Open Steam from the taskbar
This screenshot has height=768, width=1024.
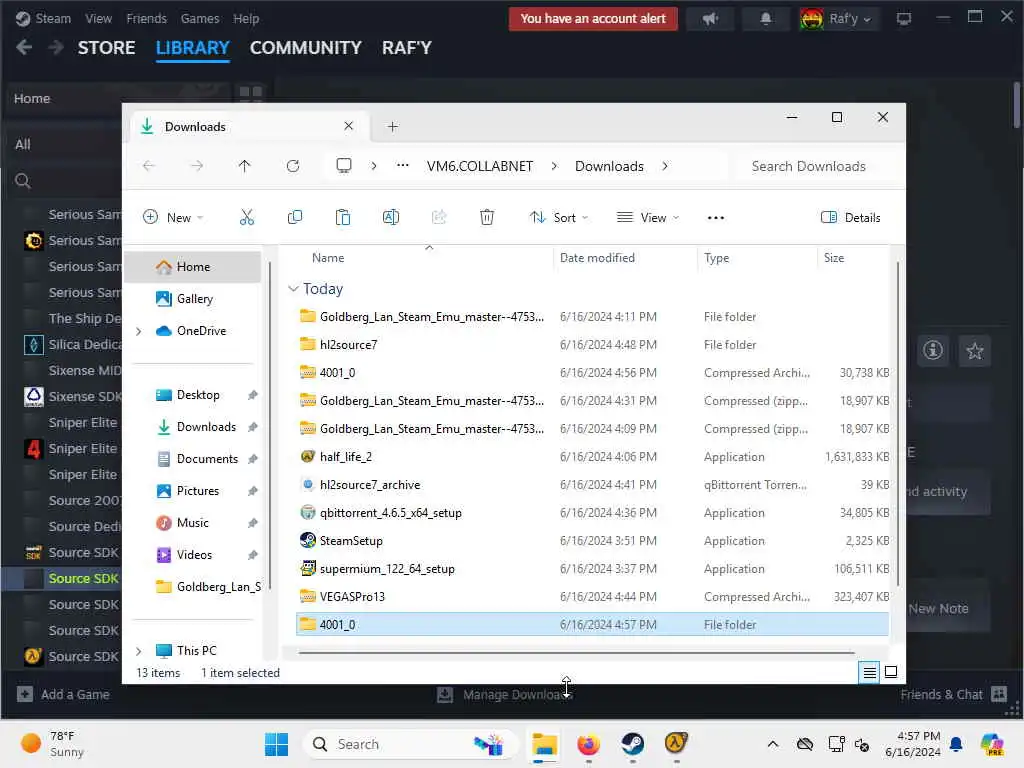coord(632,744)
